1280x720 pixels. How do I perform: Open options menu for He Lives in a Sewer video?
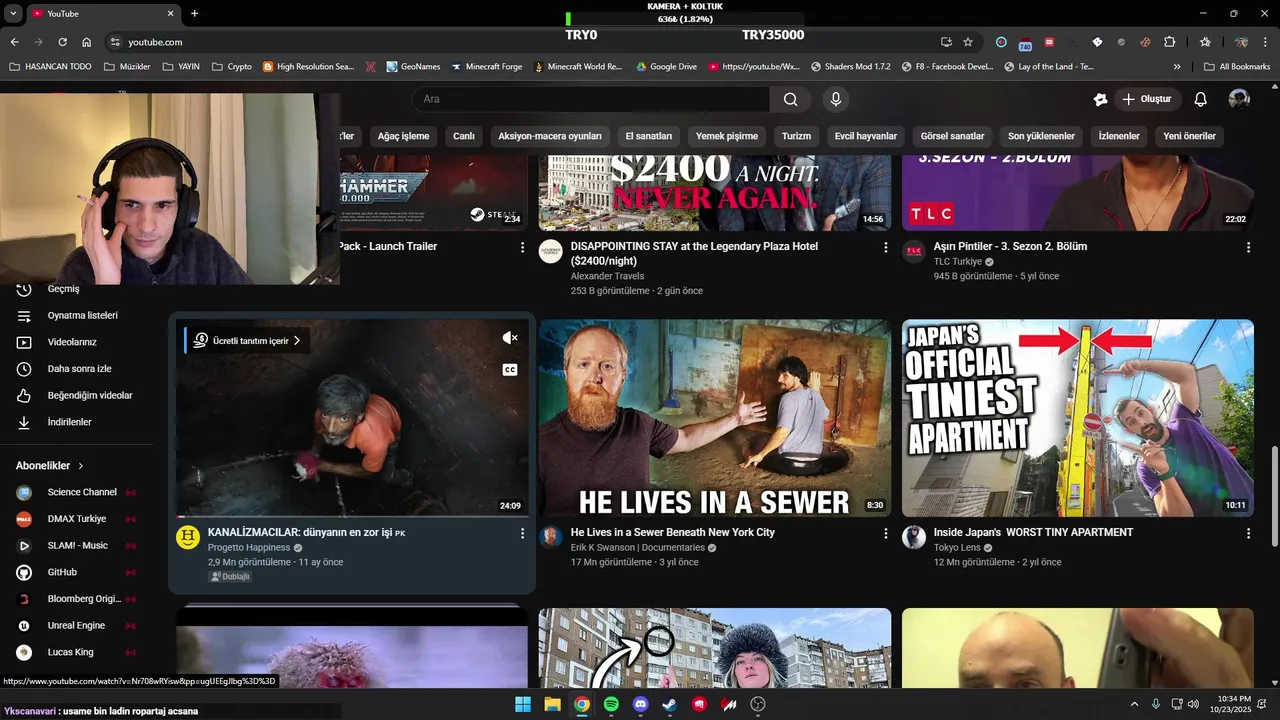(885, 534)
